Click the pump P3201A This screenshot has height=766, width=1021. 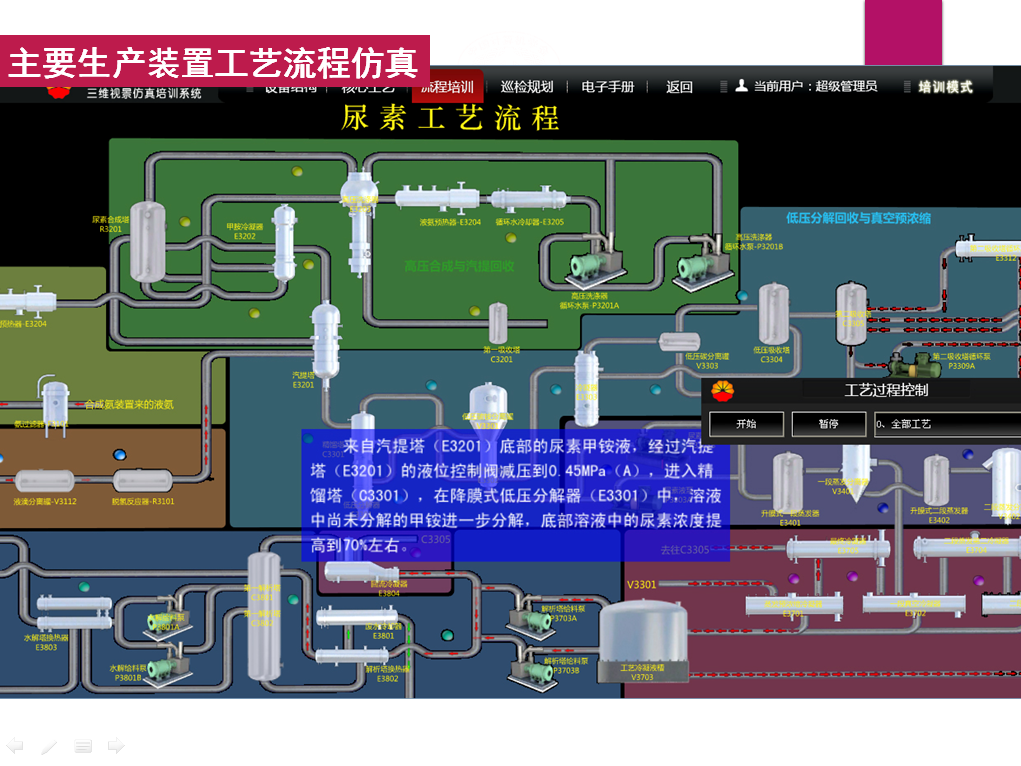click(x=594, y=264)
